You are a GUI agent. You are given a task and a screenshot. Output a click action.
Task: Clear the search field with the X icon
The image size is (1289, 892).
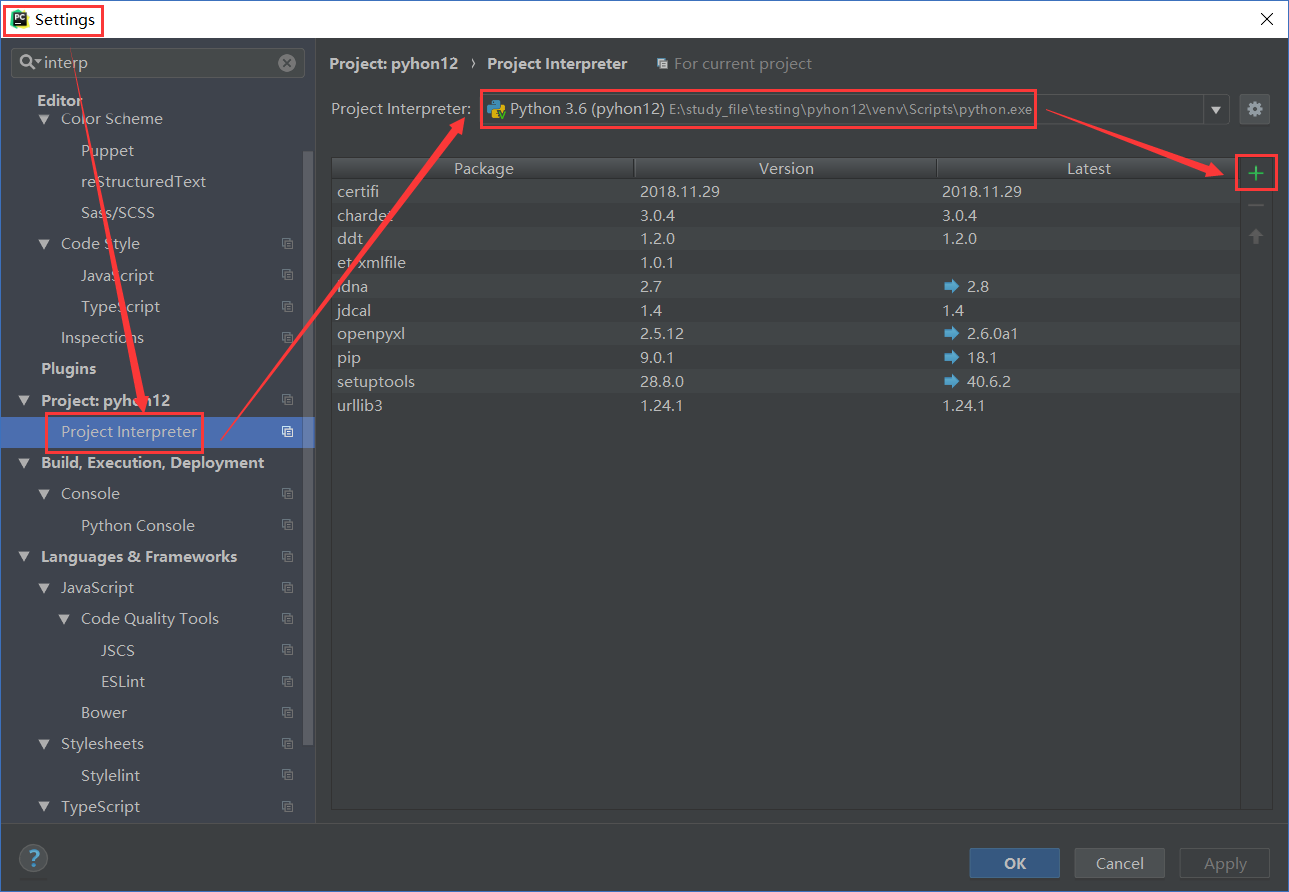tap(287, 63)
